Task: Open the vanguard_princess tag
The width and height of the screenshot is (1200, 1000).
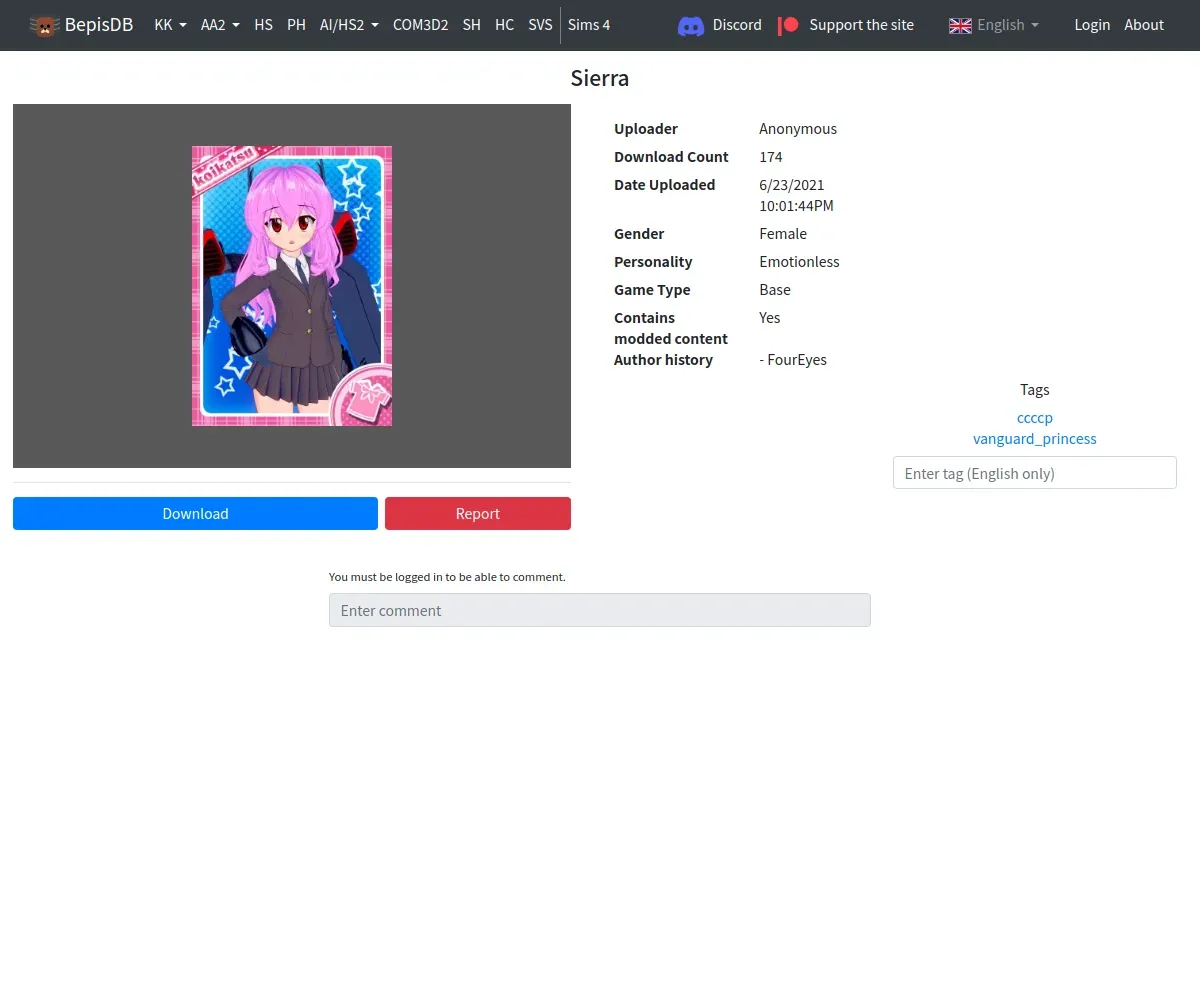Action: (x=1035, y=439)
